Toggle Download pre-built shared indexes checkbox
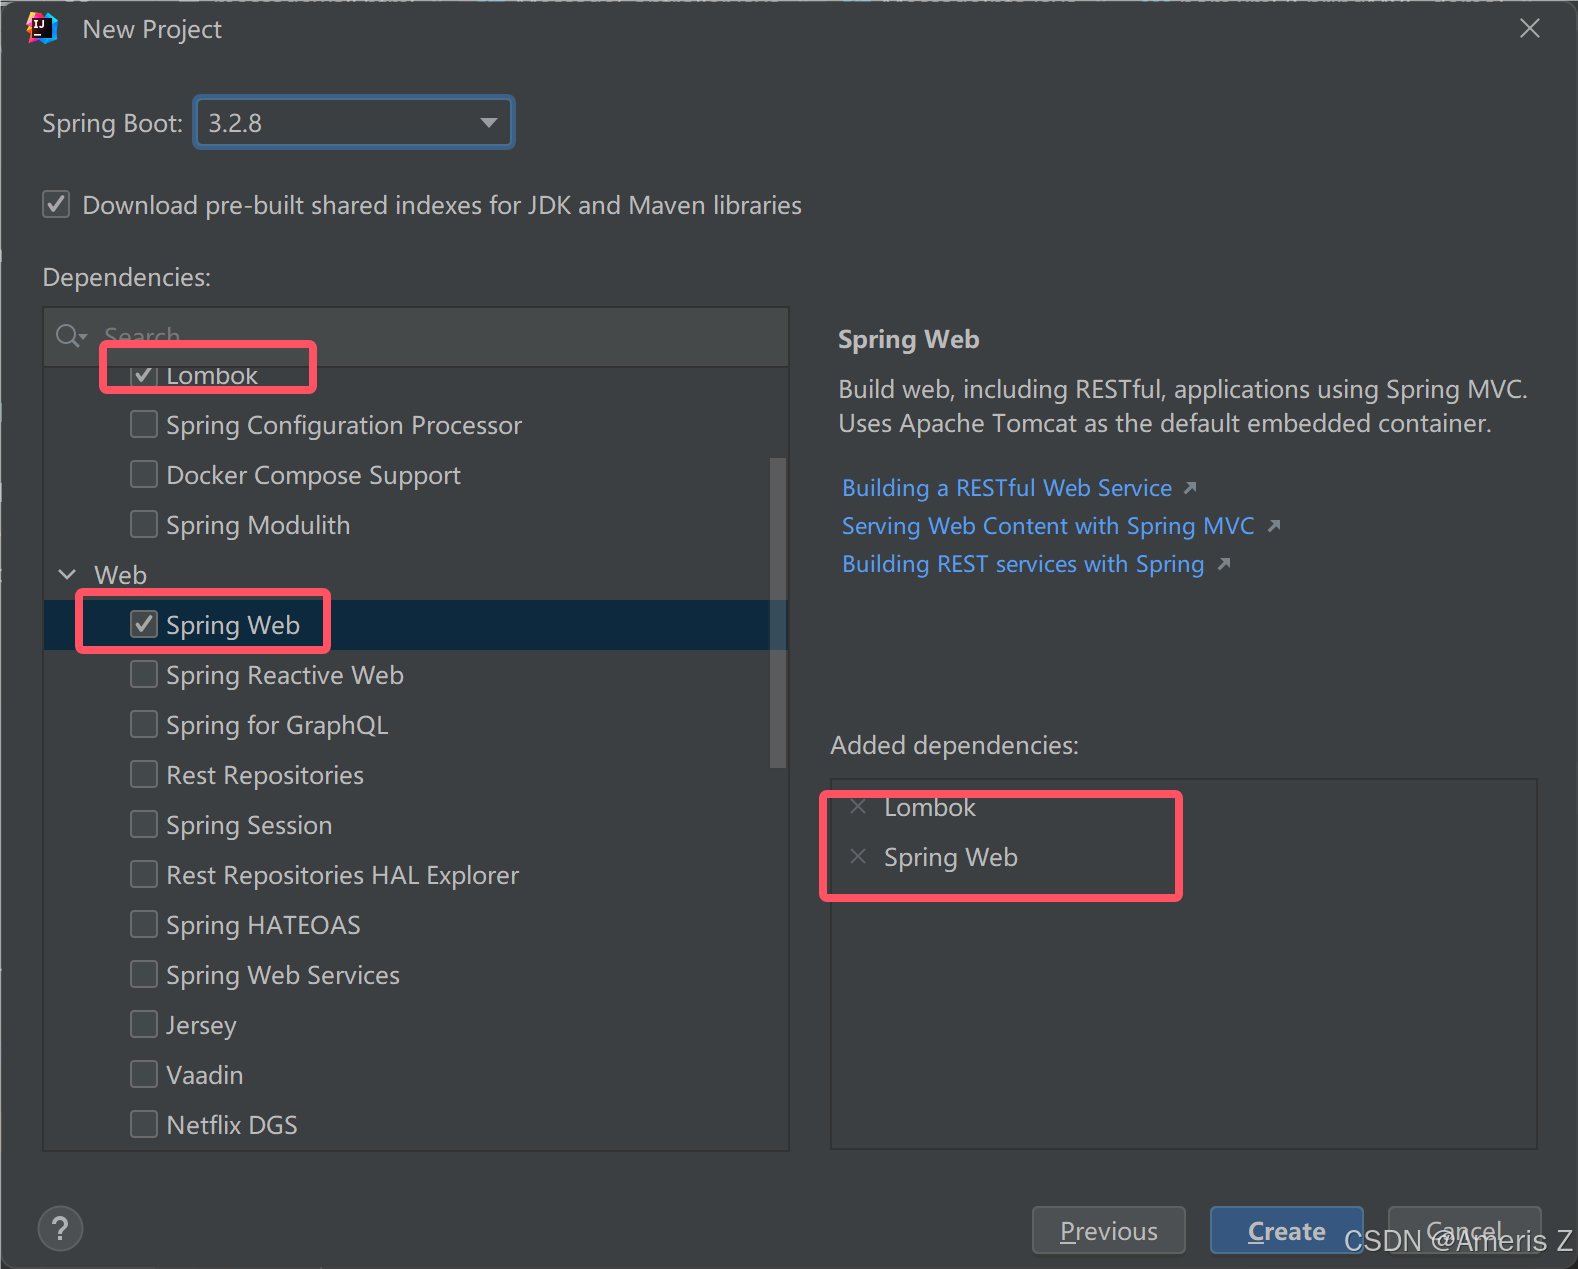Image resolution: width=1578 pixels, height=1269 pixels. [x=56, y=204]
